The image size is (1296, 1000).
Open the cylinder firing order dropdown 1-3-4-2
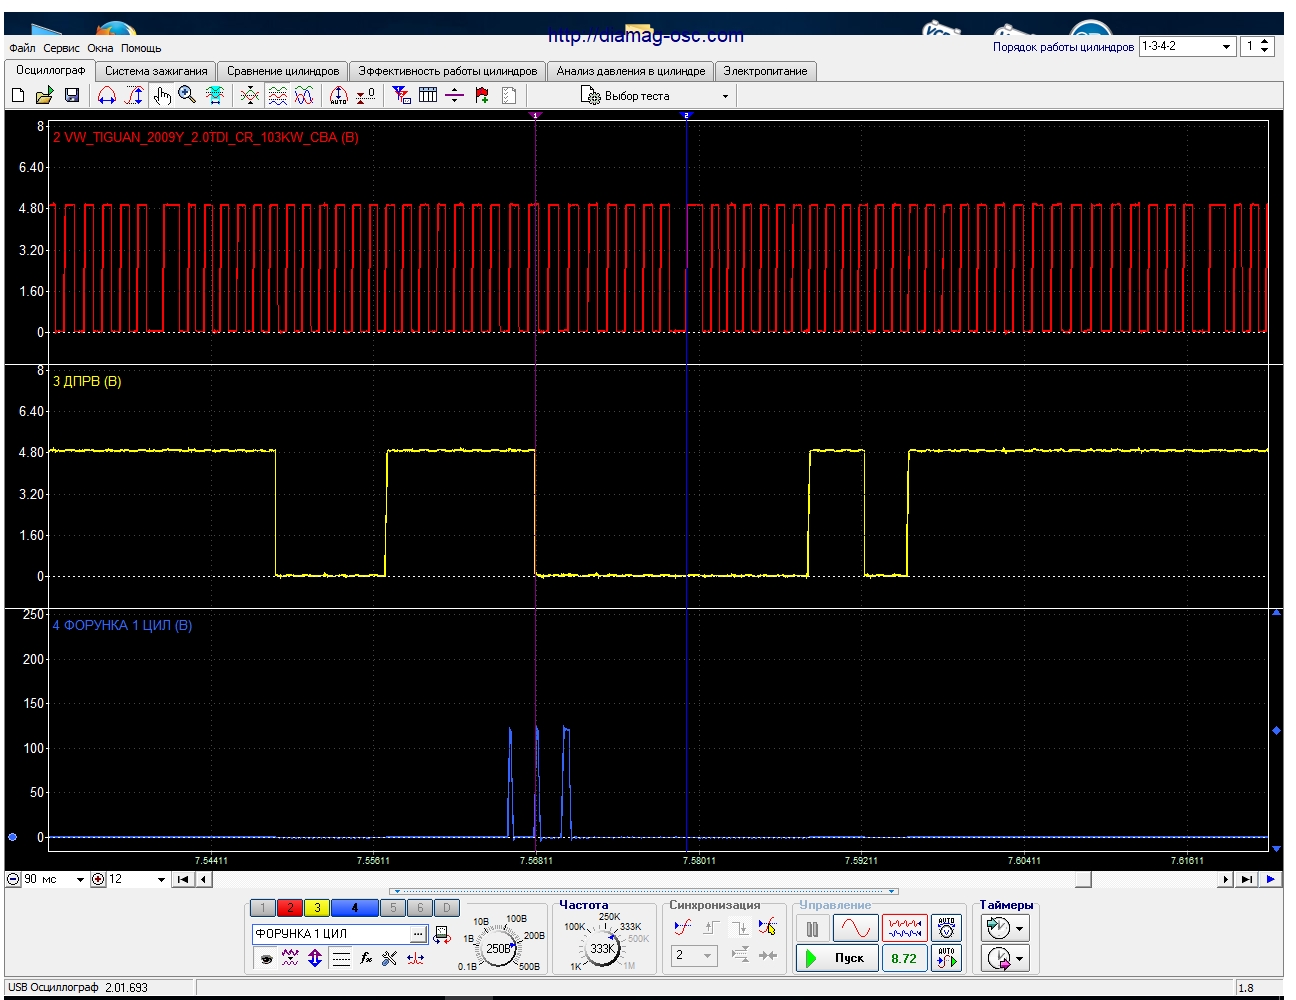1187,47
